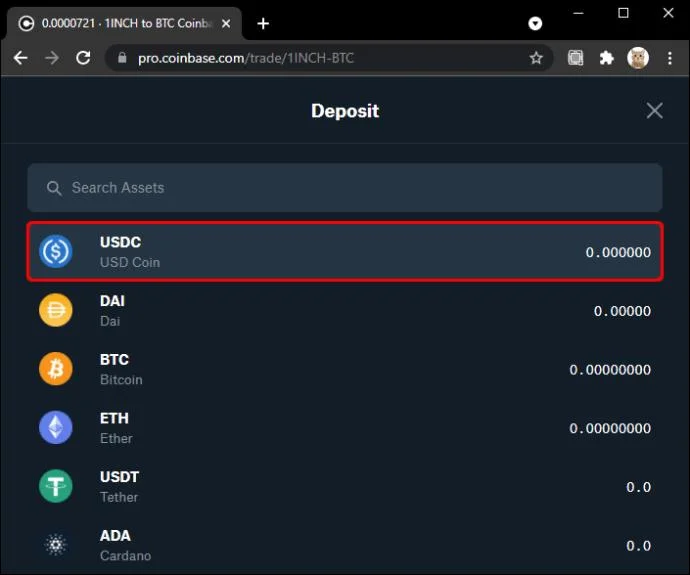Viewport: 690px width, 575px height.
Task: Open the Extensions puzzle icon
Action: [x=606, y=58]
